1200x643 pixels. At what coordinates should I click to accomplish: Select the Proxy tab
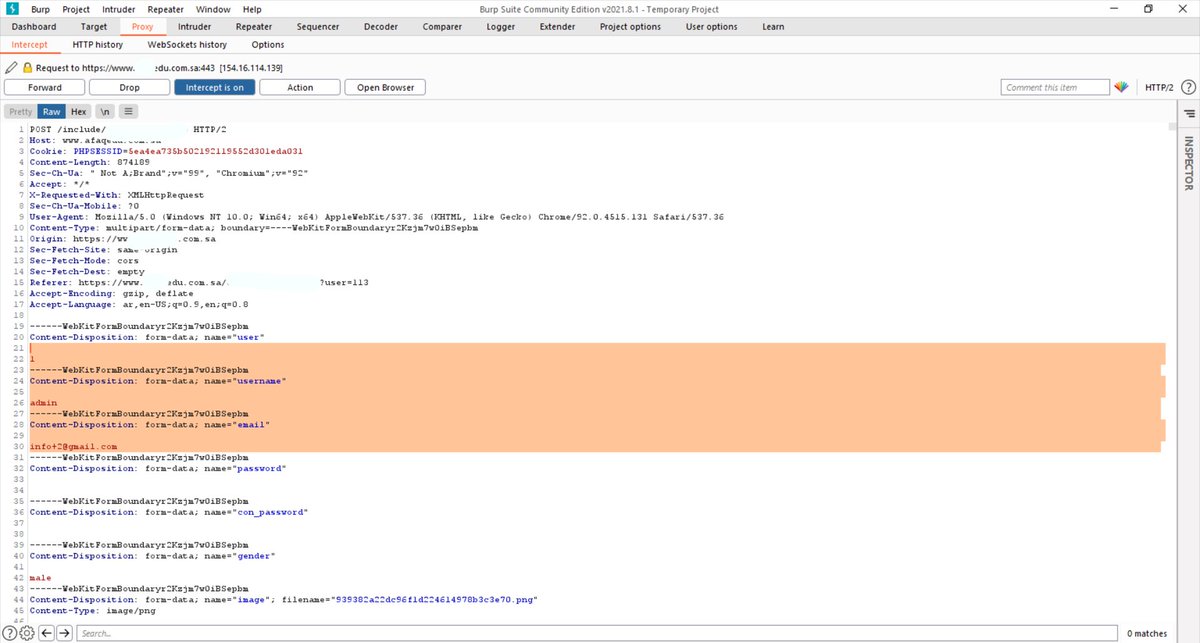pos(143,27)
